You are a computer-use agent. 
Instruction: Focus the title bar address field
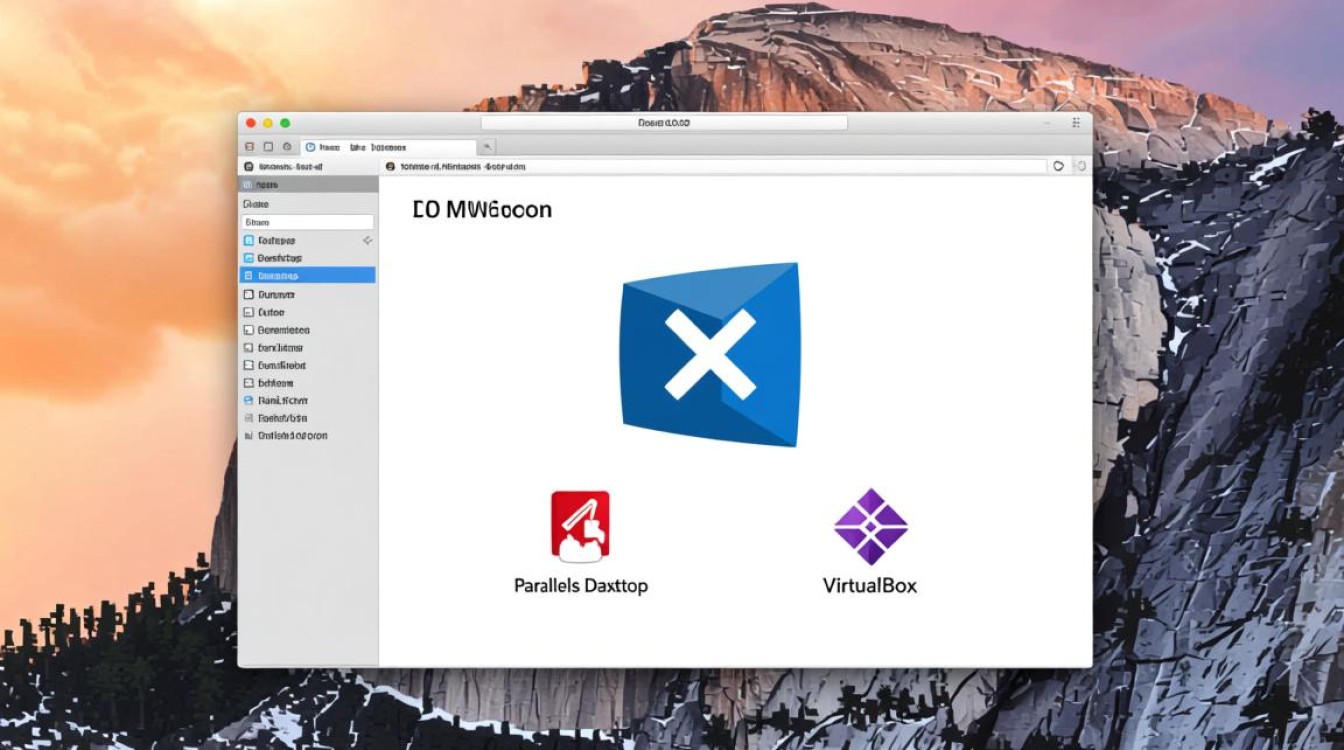(x=664, y=123)
